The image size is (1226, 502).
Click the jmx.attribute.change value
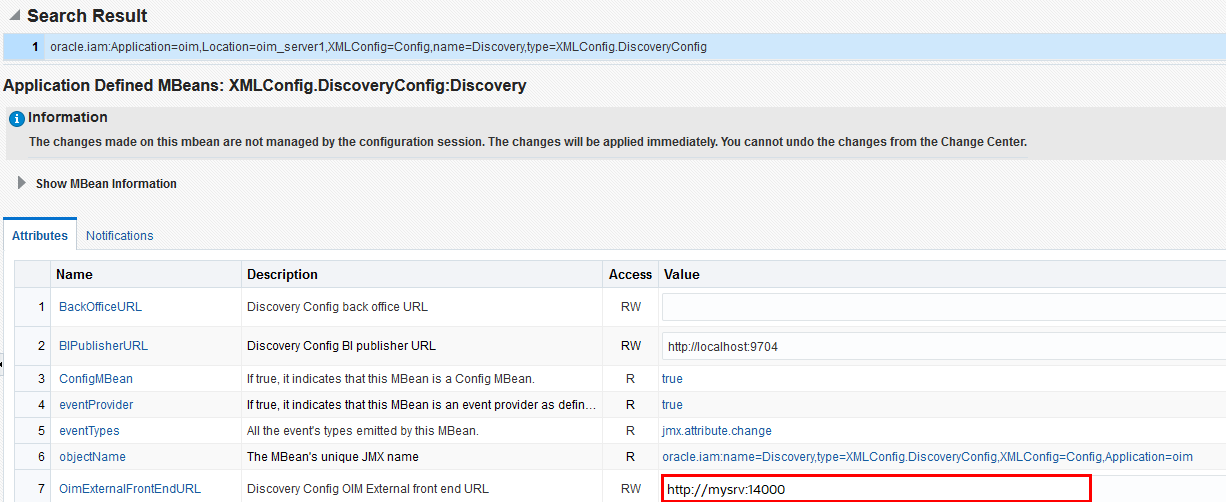click(716, 431)
